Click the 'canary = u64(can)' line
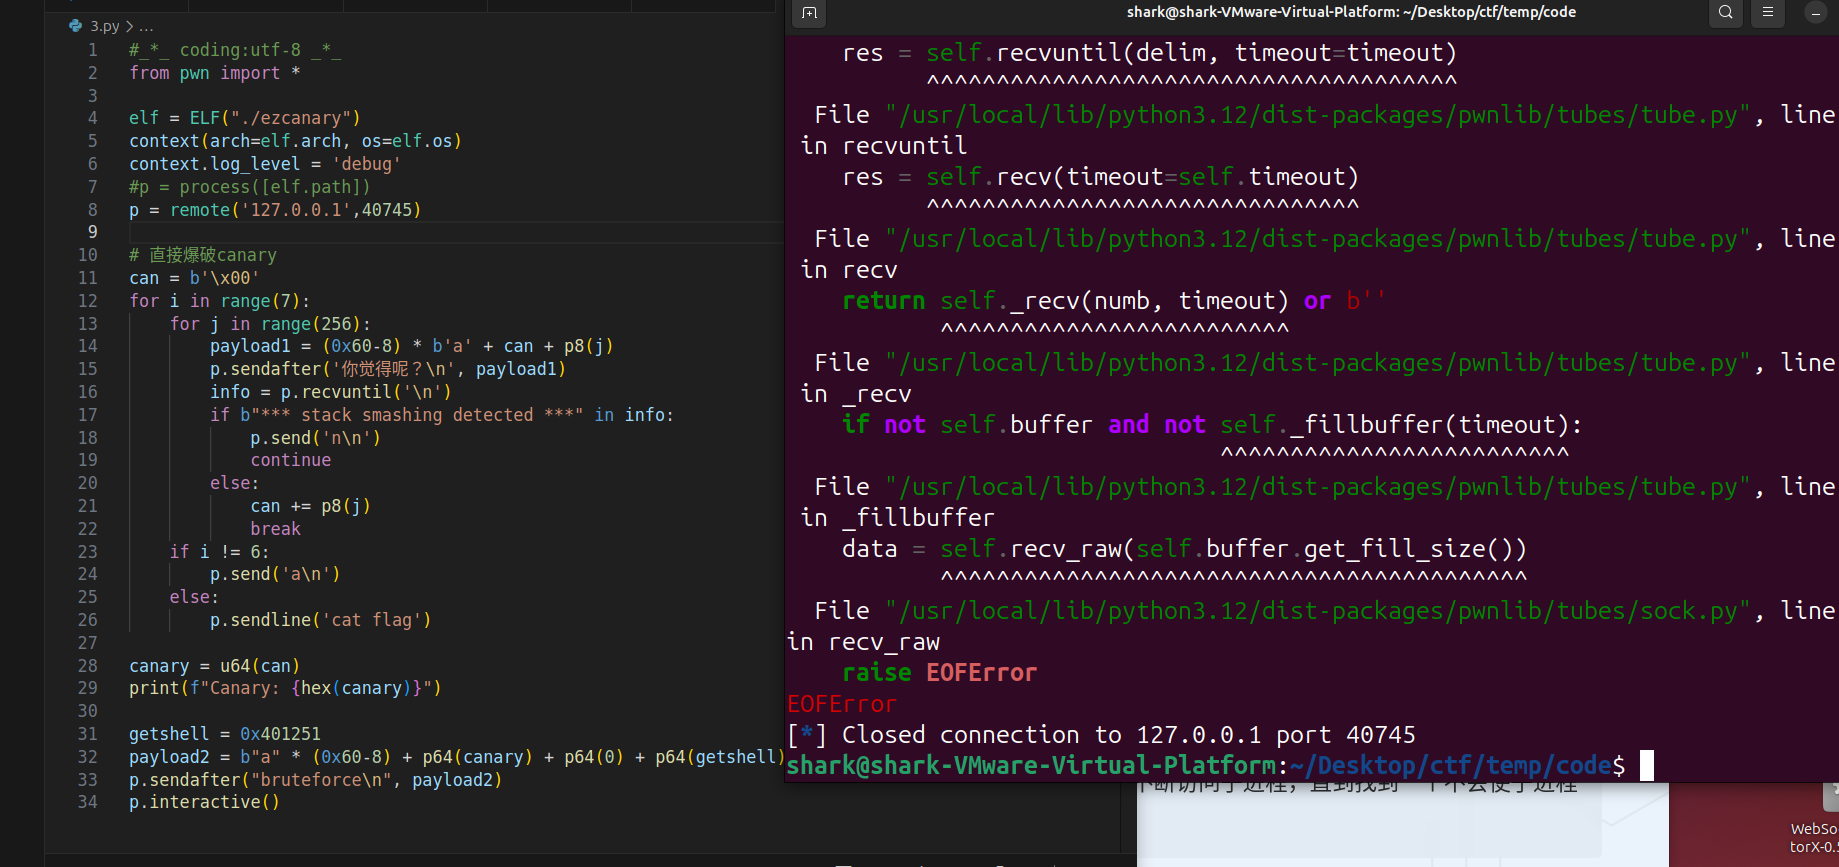Image resolution: width=1839 pixels, height=867 pixels. pos(214,666)
